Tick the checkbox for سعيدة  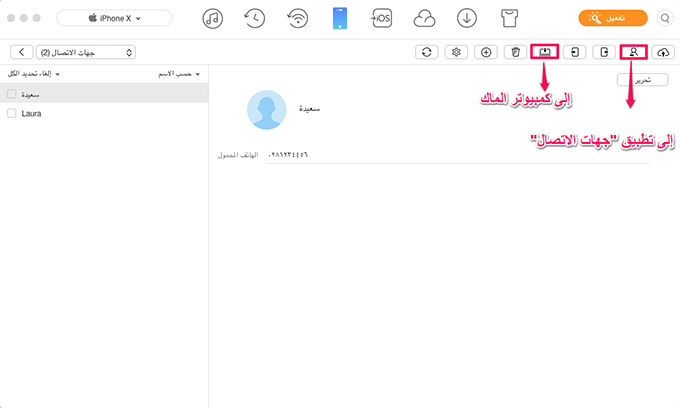pyautogui.click(x=12, y=94)
